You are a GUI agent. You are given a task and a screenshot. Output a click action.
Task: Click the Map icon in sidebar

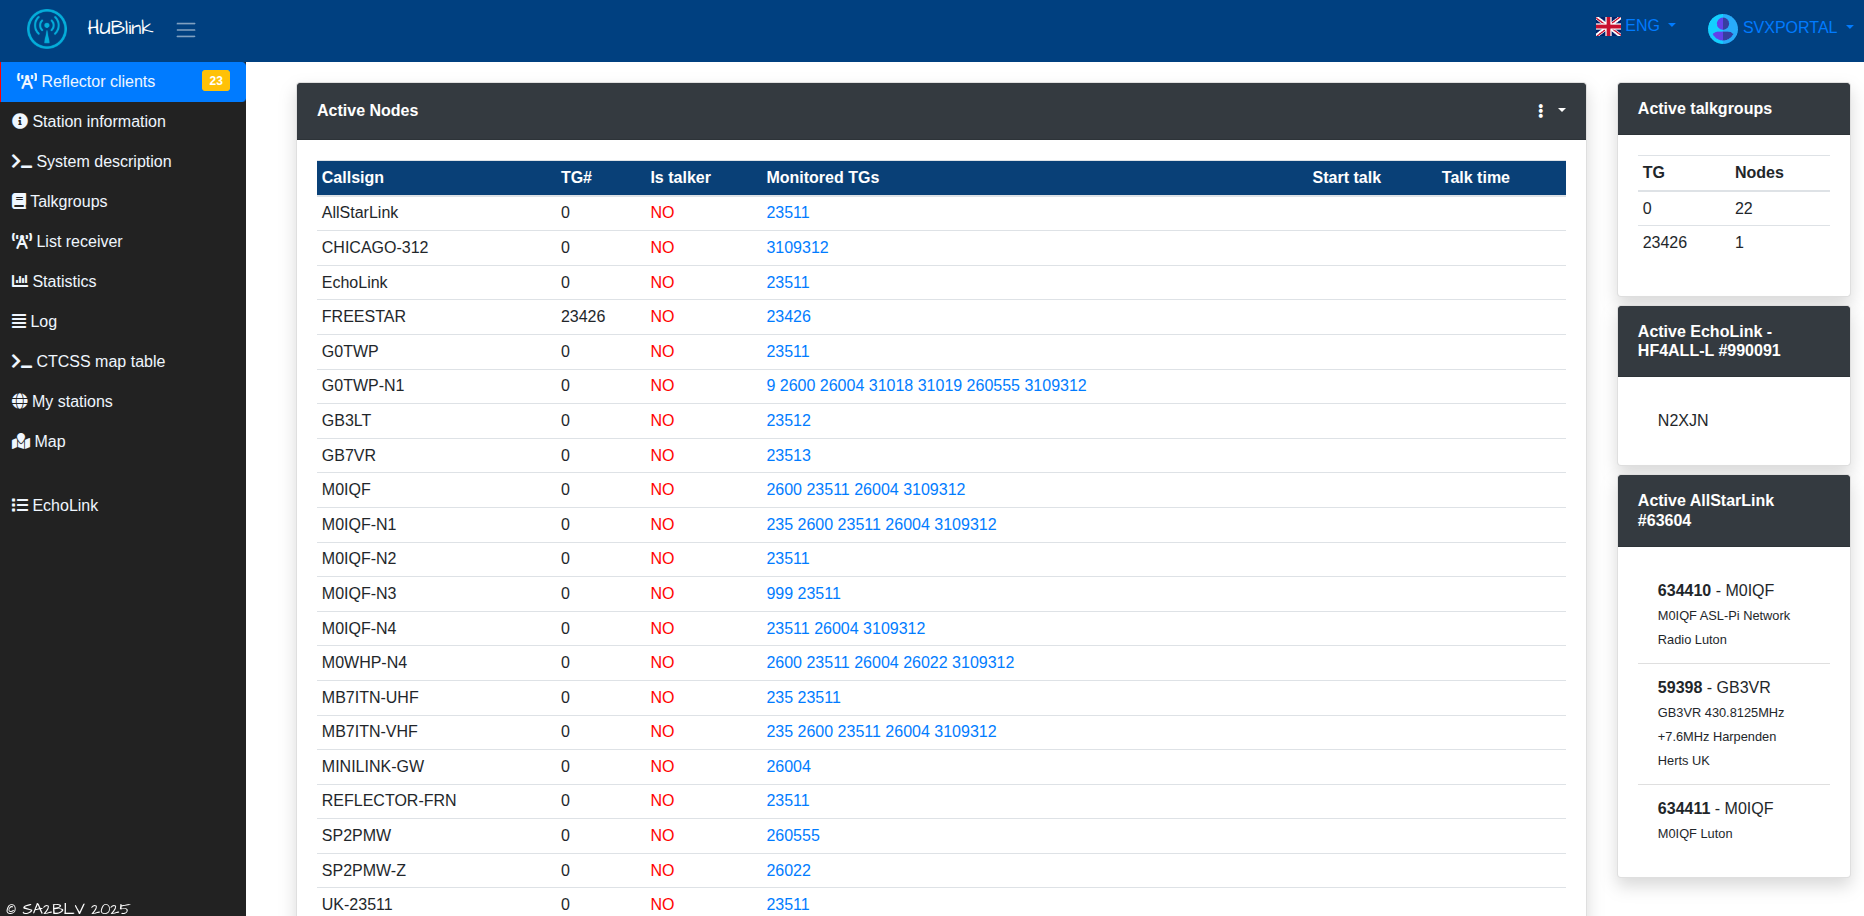[x=21, y=441]
